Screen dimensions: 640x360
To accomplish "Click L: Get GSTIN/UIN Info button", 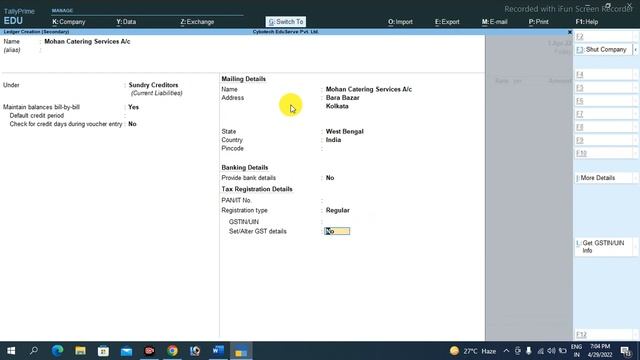I will [x=603, y=247].
